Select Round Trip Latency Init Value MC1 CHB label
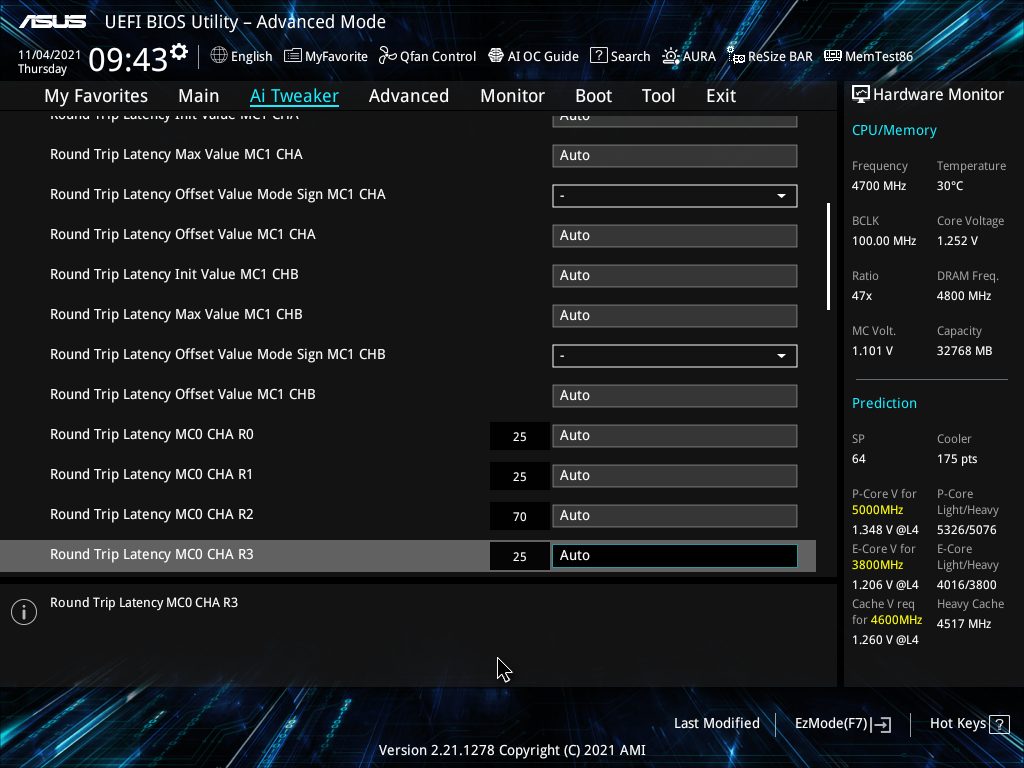Screen dimensions: 1024x768 [174, 274]
